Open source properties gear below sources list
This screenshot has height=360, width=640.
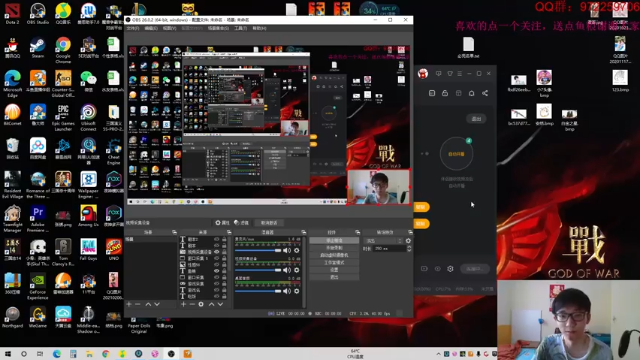201,304
